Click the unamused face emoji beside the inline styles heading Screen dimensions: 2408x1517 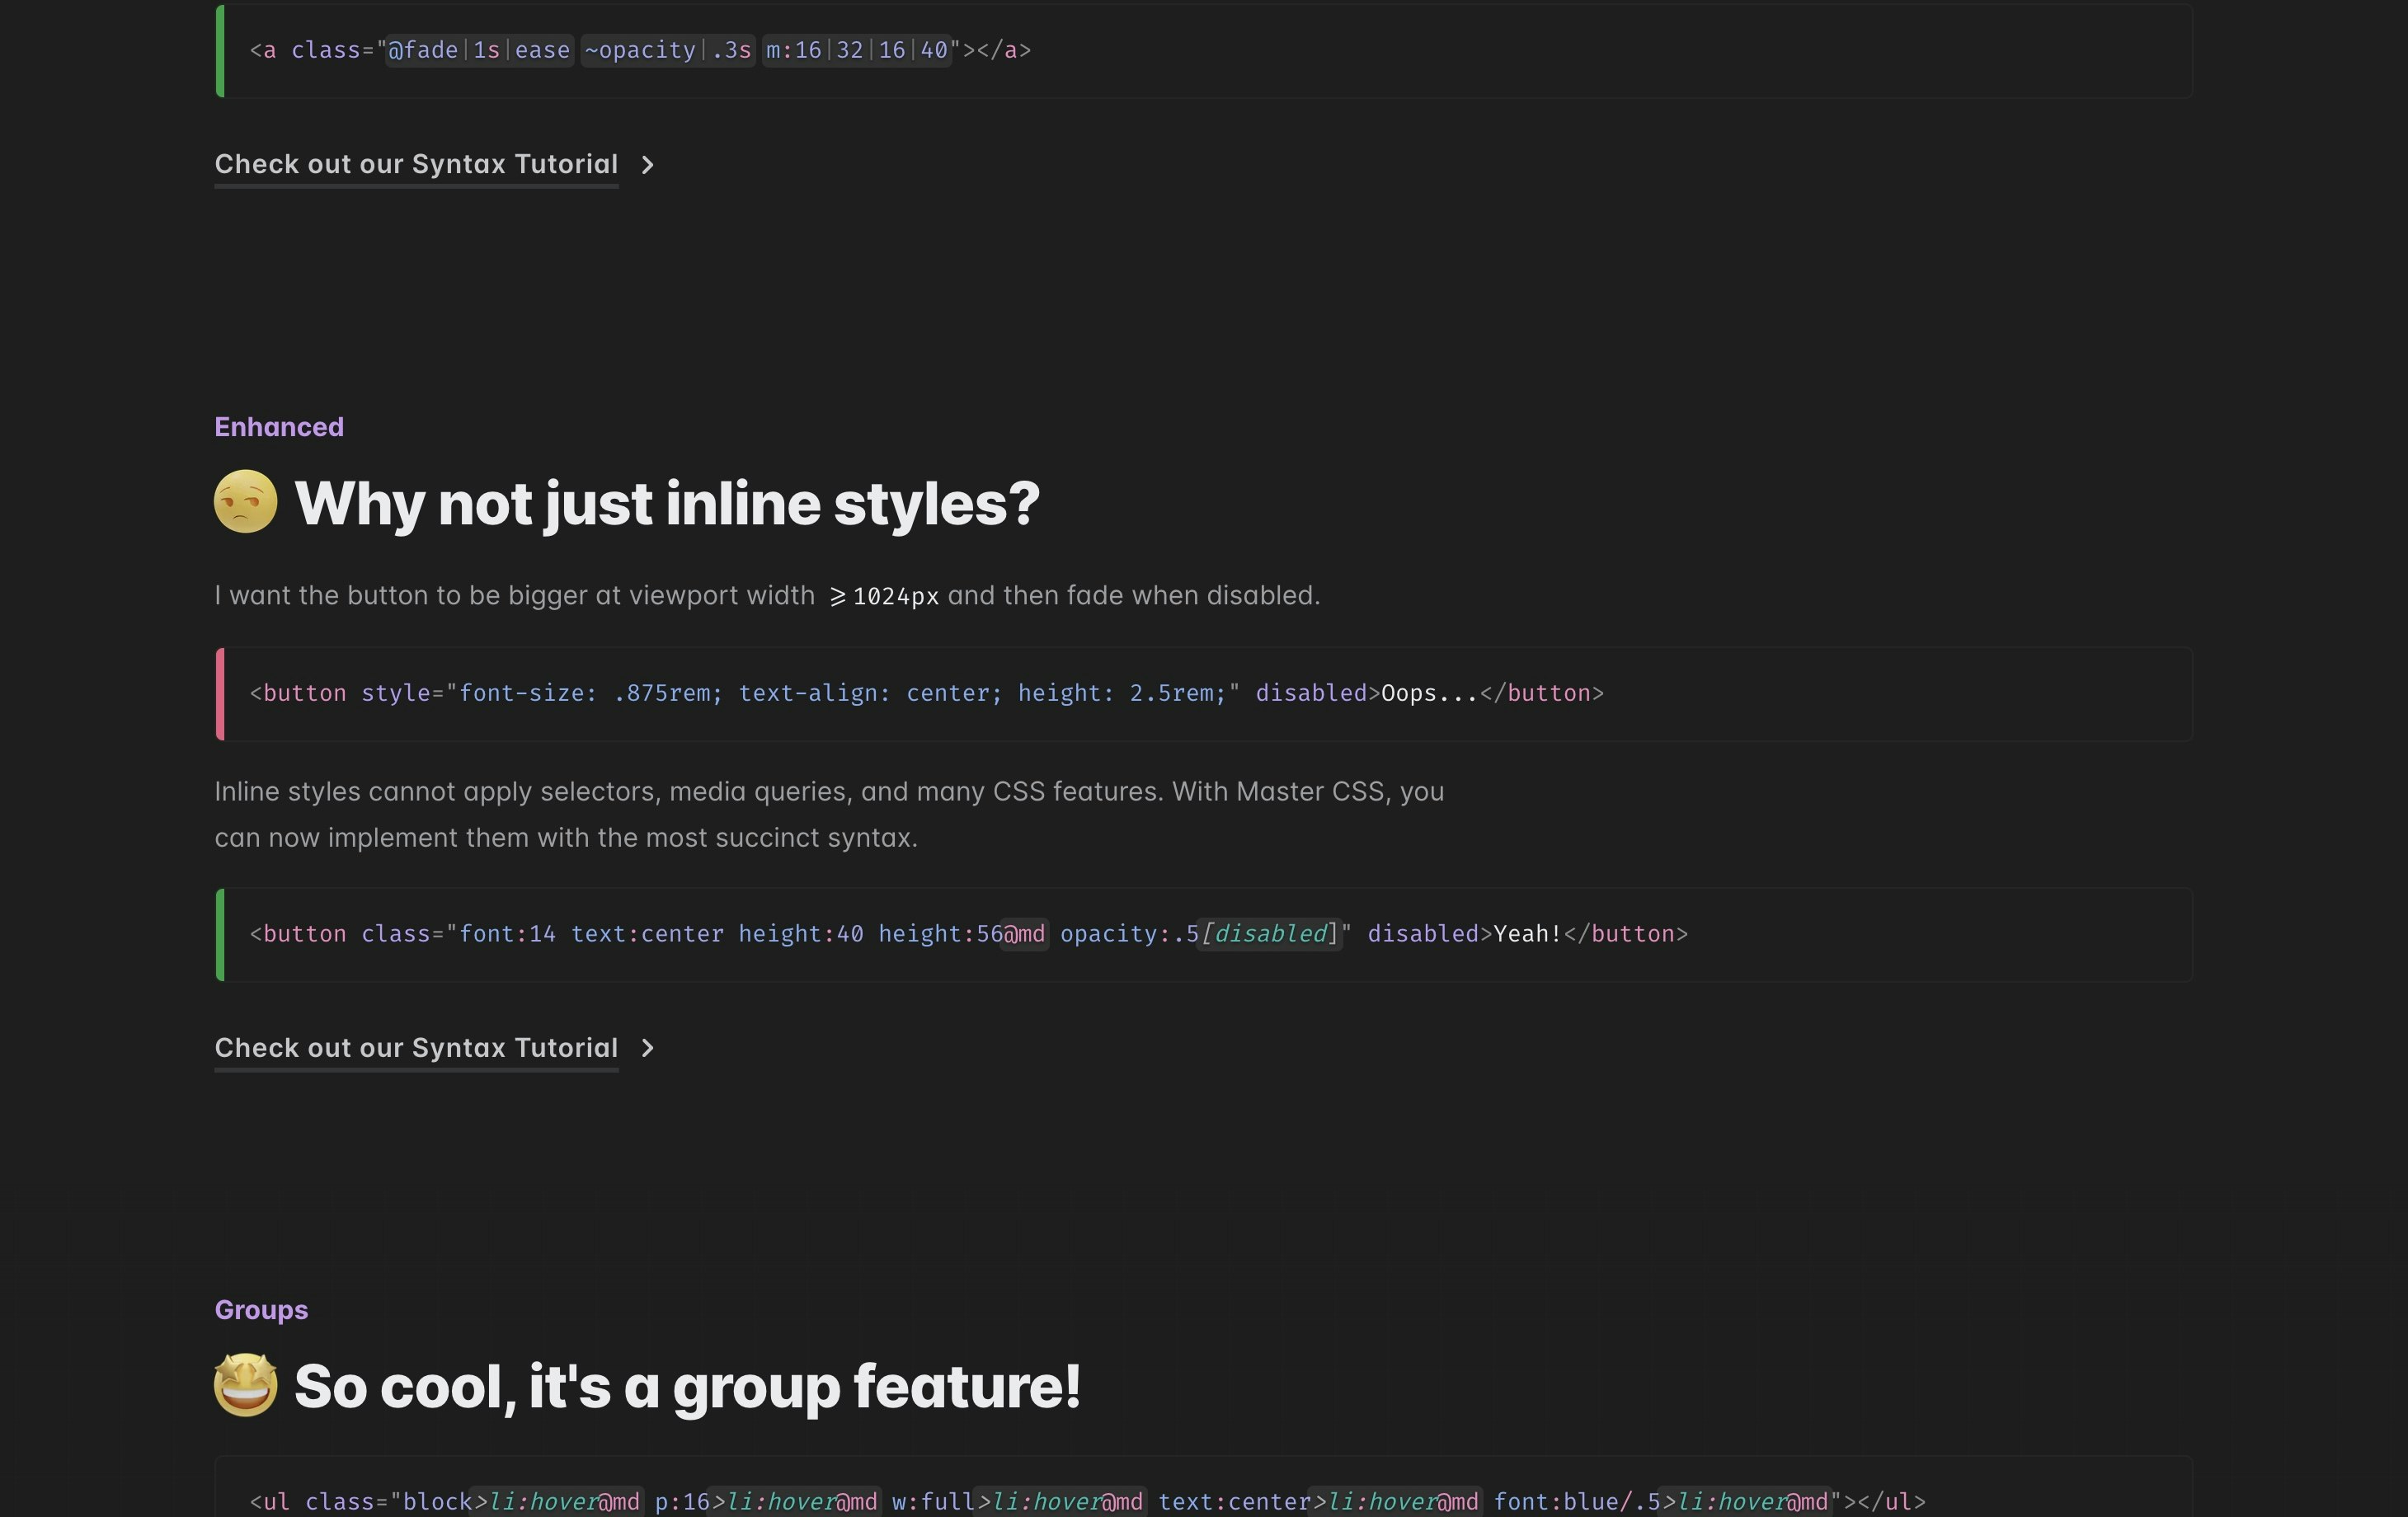pos(246,501)
